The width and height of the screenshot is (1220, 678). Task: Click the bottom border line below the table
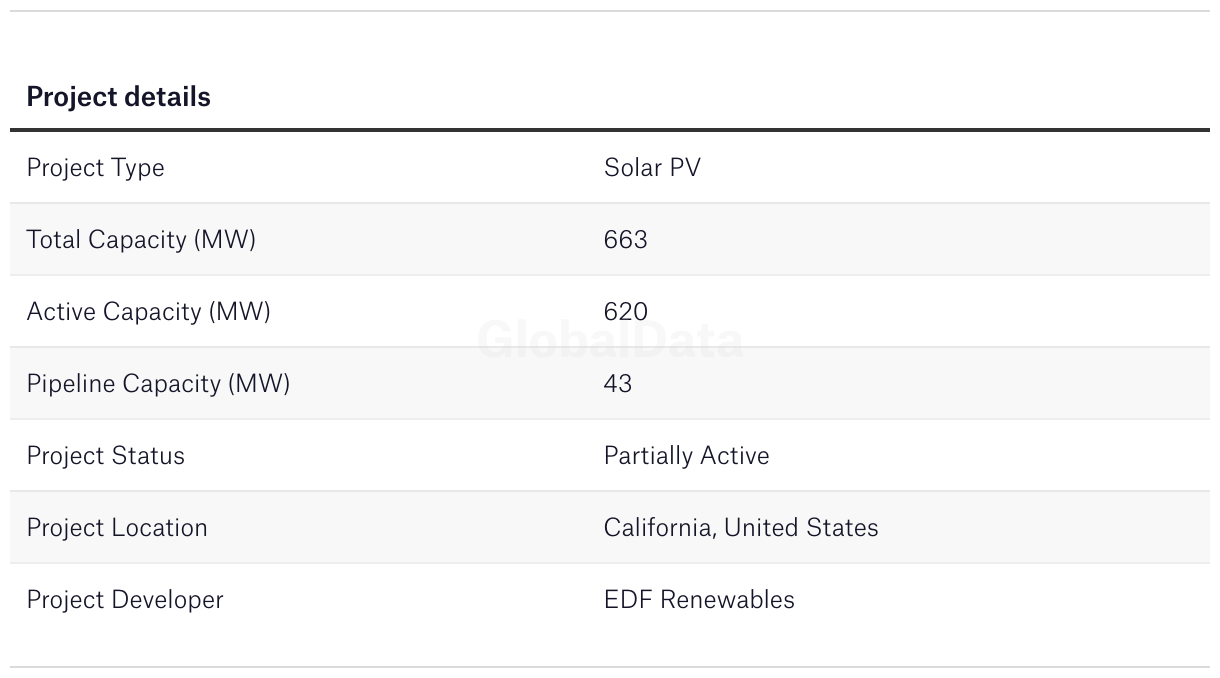click(x=610, y=667)
